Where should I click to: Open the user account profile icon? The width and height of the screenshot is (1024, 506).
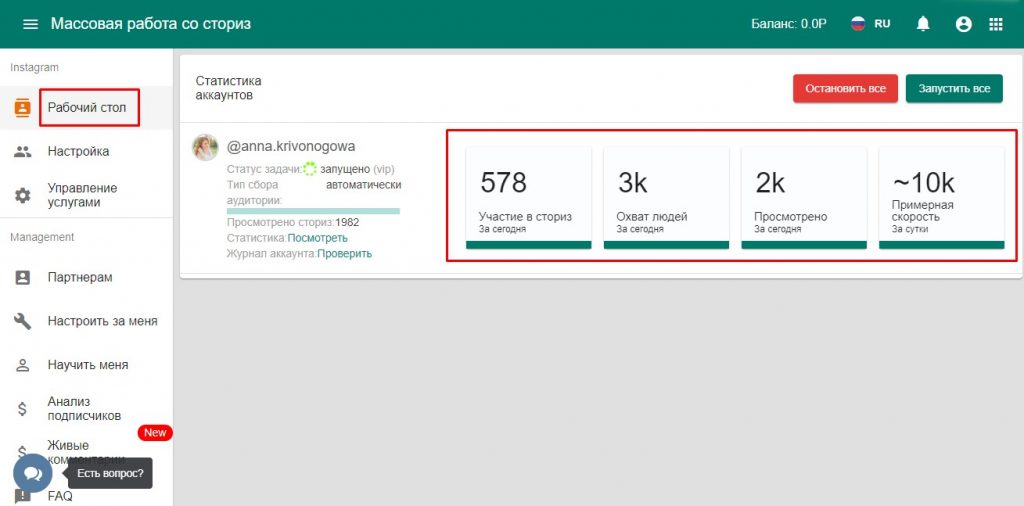963,24
